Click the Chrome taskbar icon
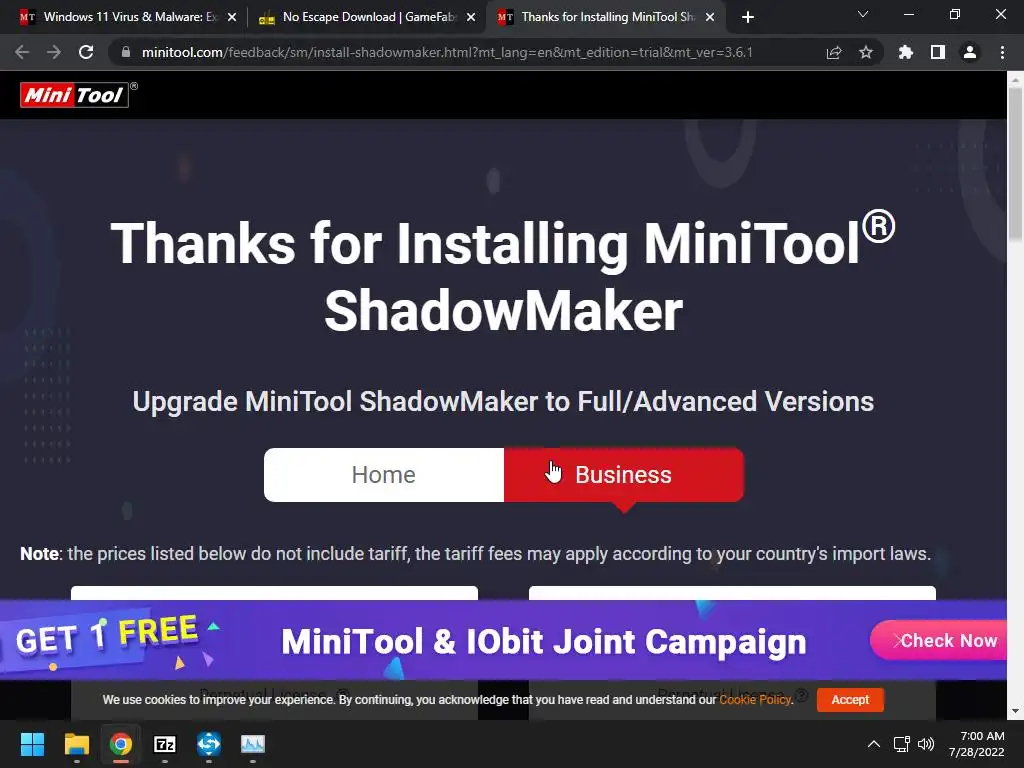 point(121,744)
